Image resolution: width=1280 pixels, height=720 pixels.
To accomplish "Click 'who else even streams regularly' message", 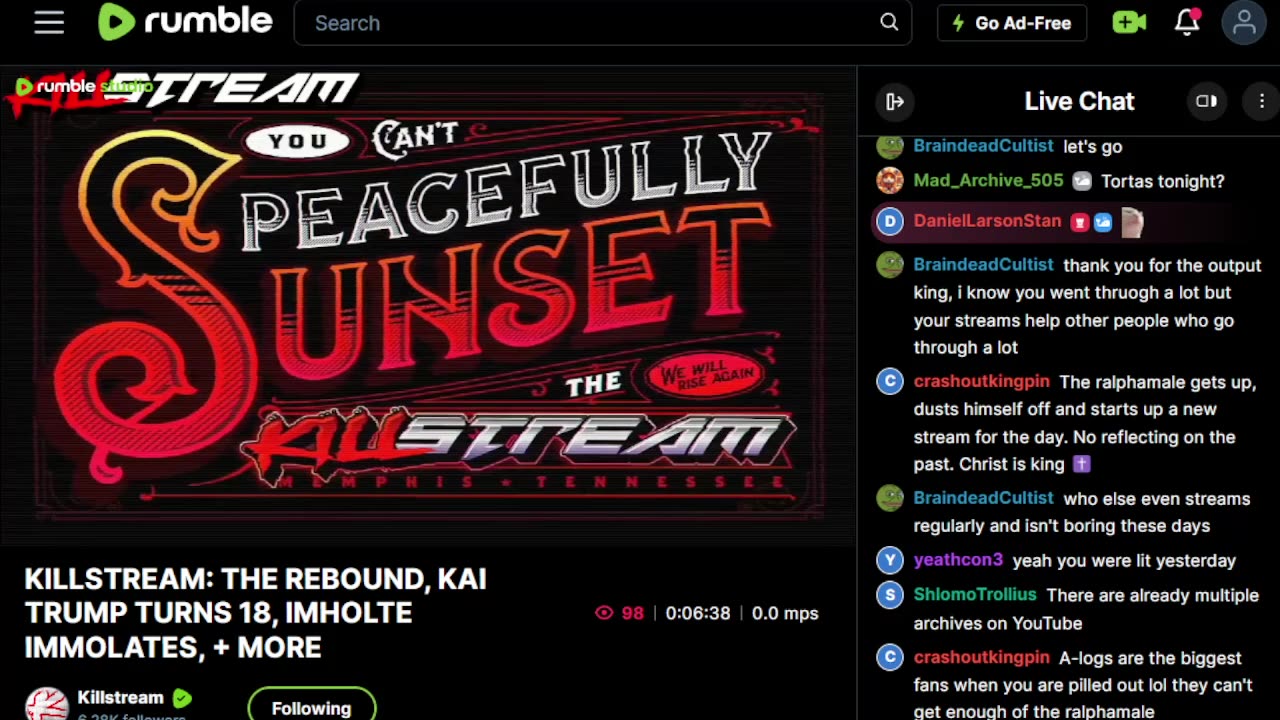I will point(1082,512).
